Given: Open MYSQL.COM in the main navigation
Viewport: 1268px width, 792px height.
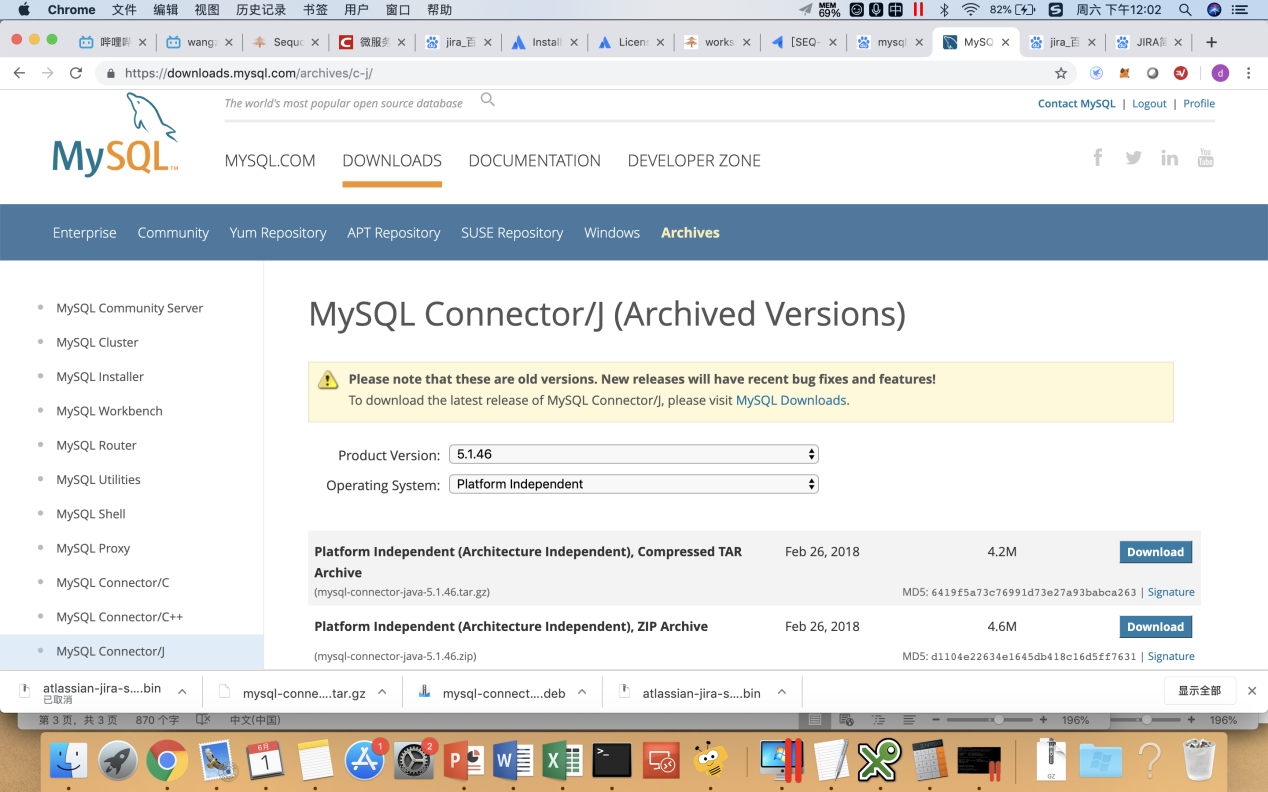Looking at the screenshot, I should tap(270, 160).
